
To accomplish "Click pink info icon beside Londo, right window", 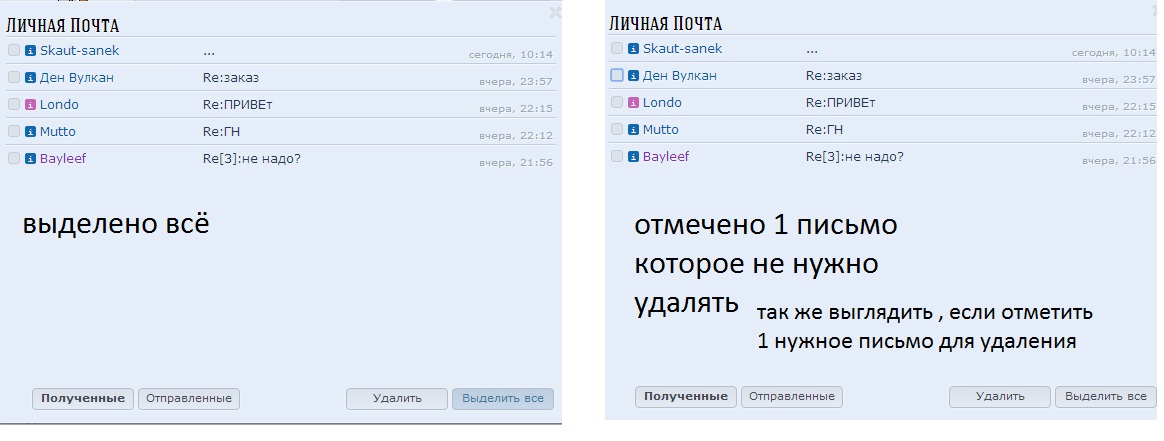I will point(633,102).
